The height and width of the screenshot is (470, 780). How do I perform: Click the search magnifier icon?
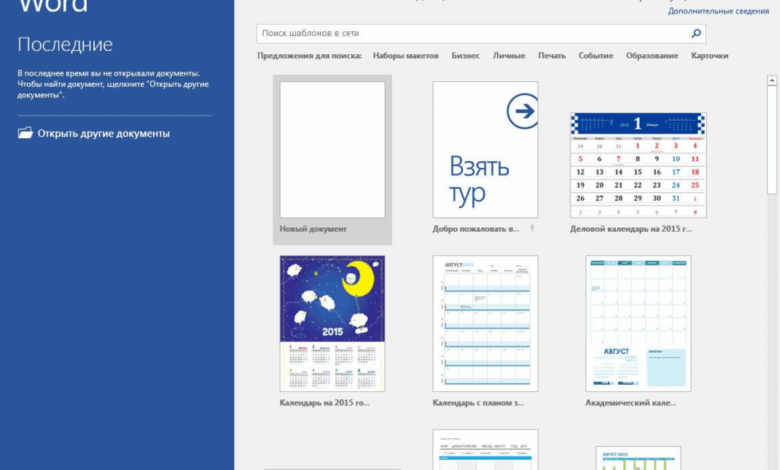pos(697,34)
